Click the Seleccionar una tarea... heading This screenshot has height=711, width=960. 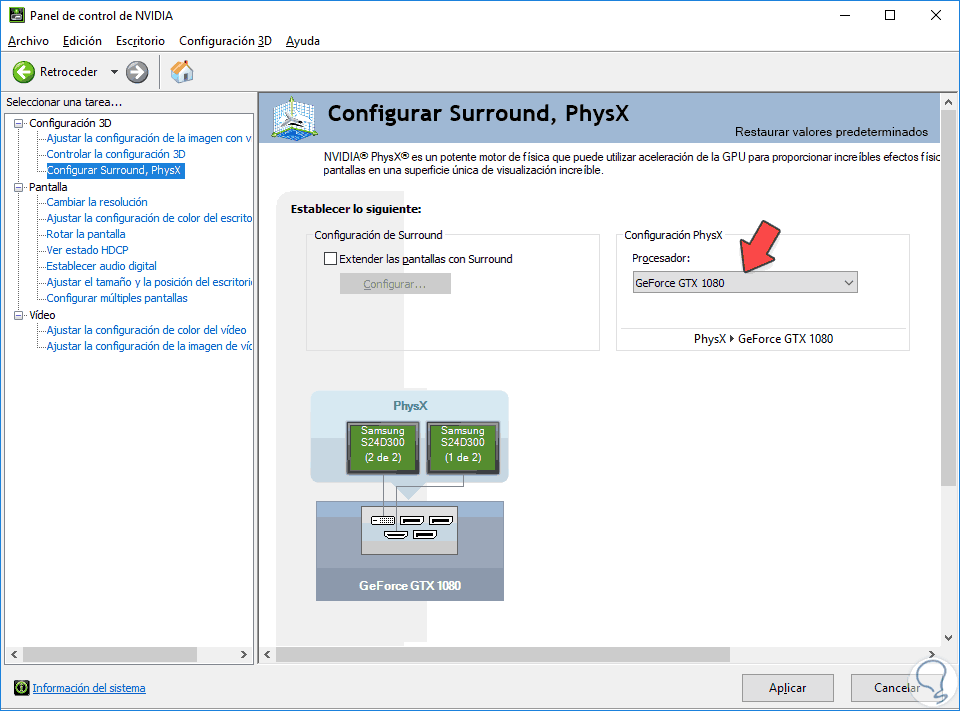(x=64, y=102)
